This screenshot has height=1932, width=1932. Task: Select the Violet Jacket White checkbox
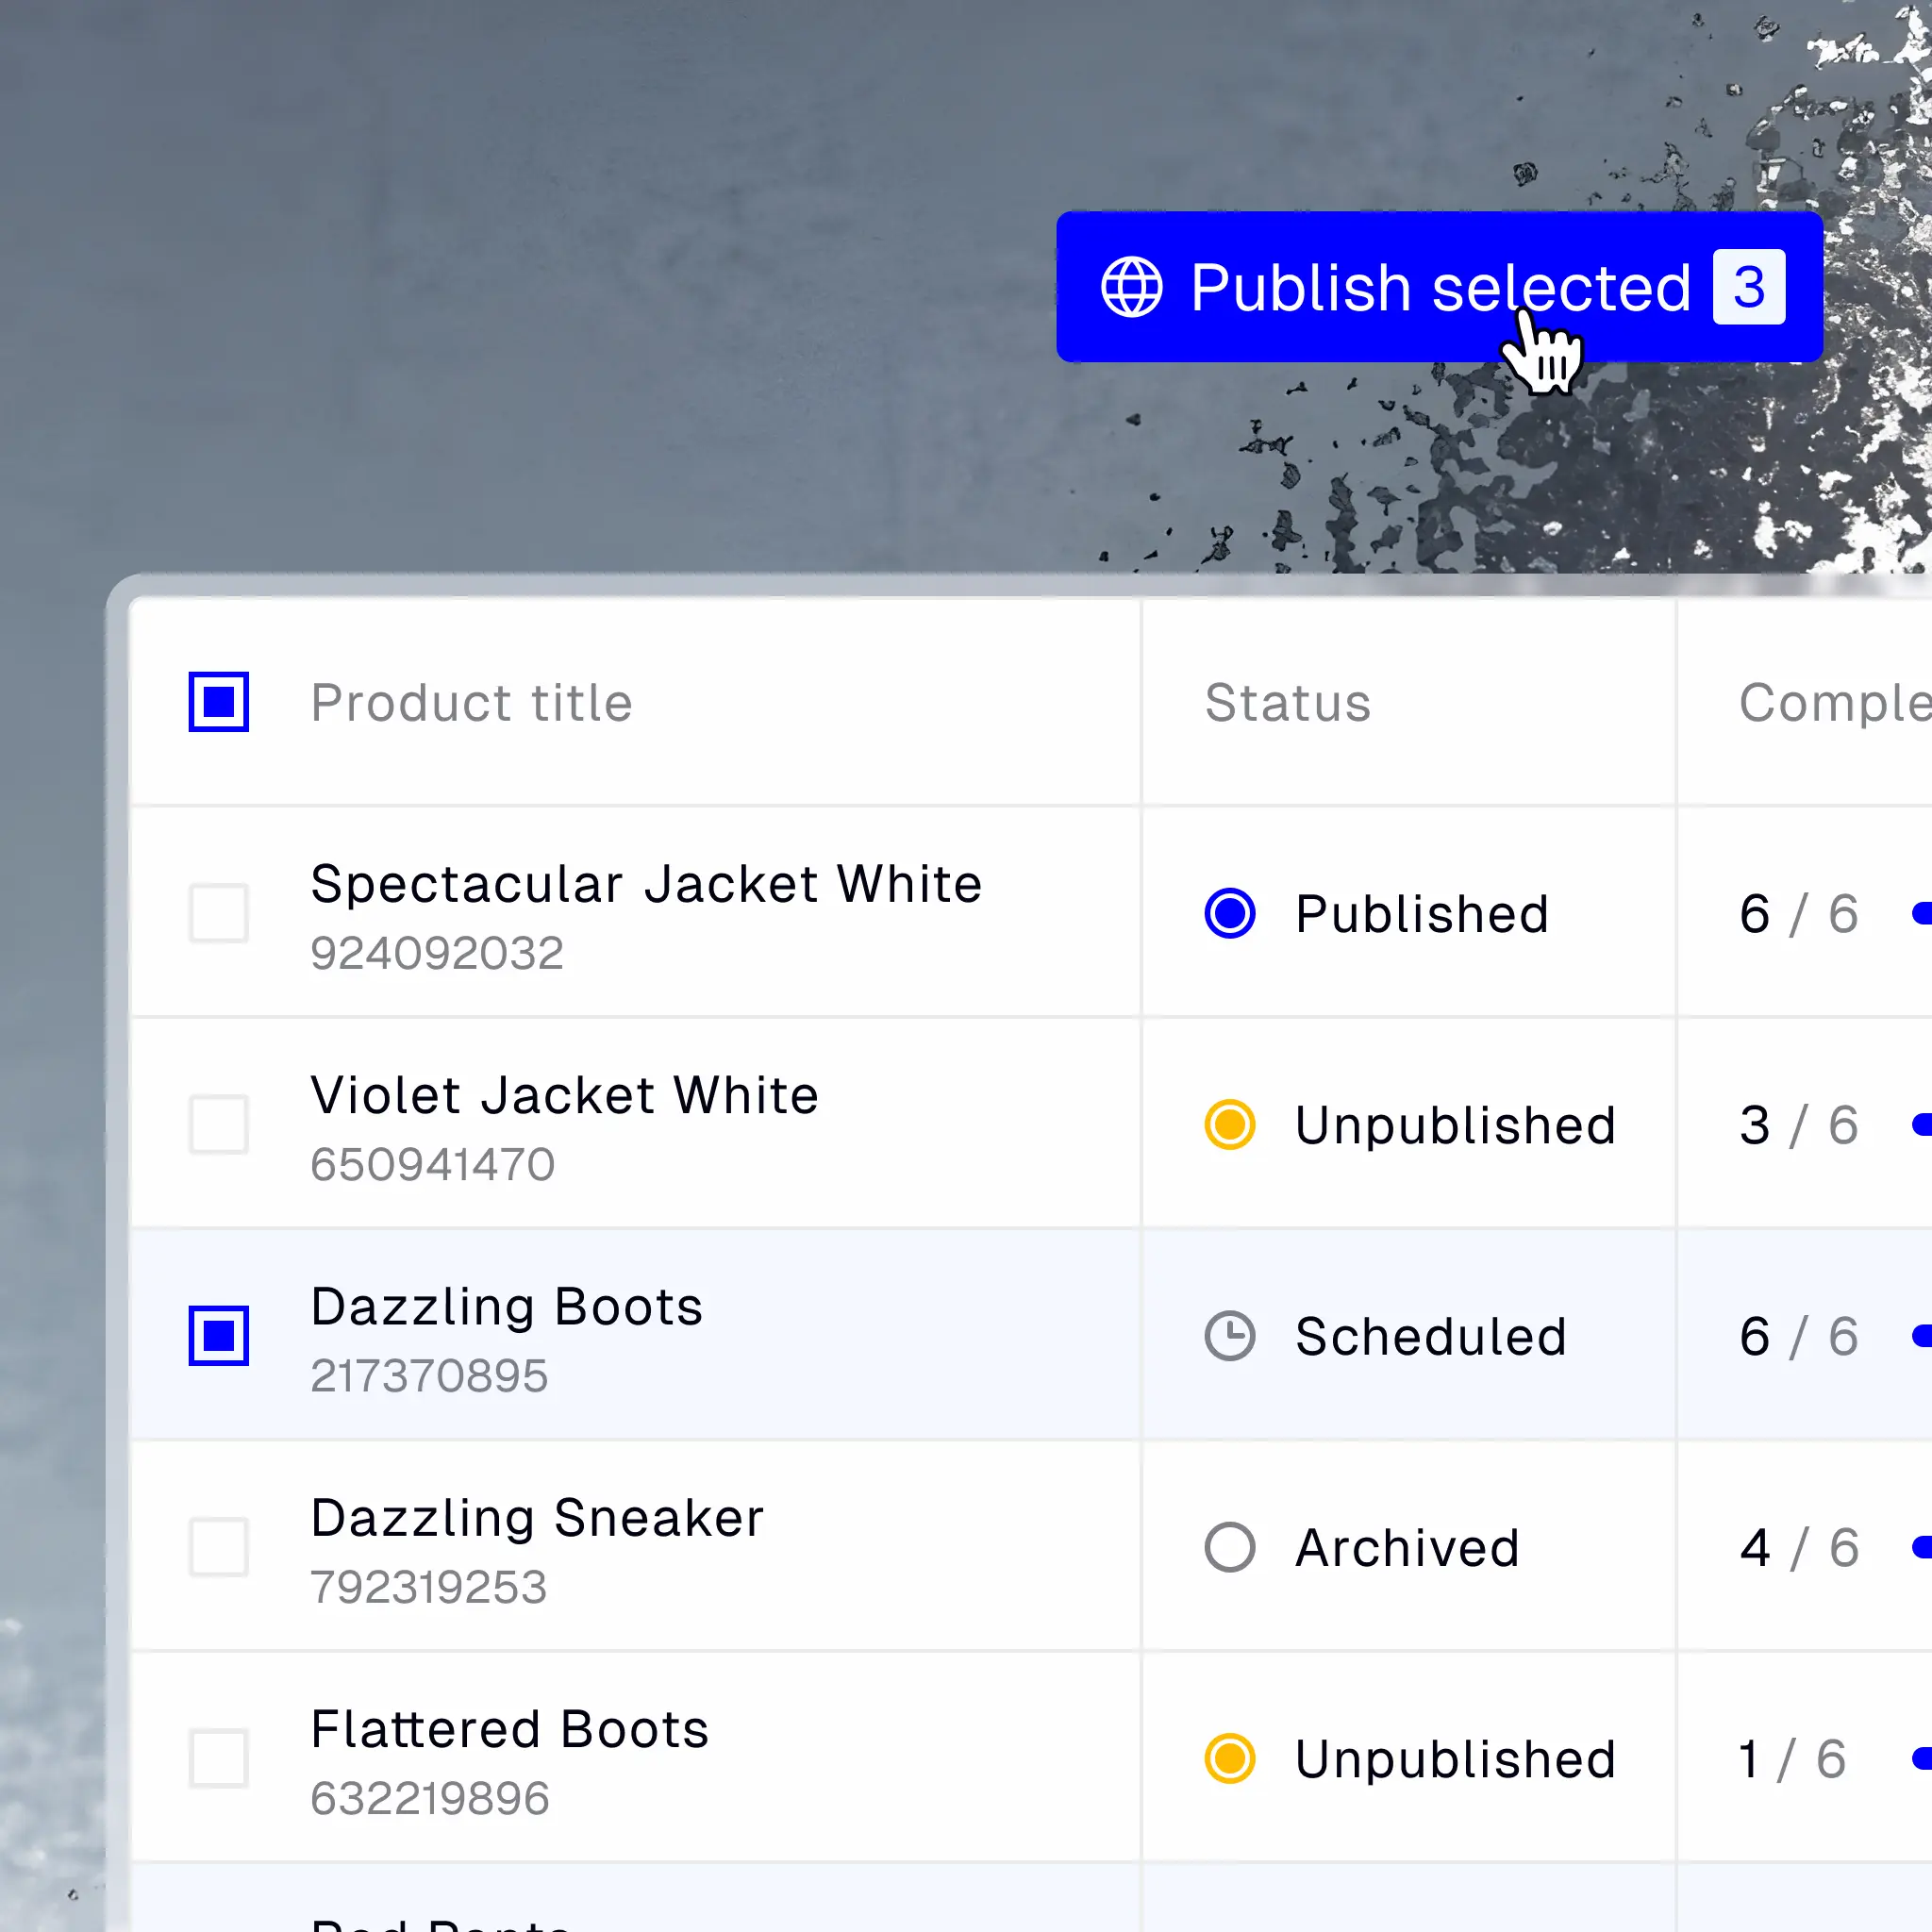pos(218,1124)
